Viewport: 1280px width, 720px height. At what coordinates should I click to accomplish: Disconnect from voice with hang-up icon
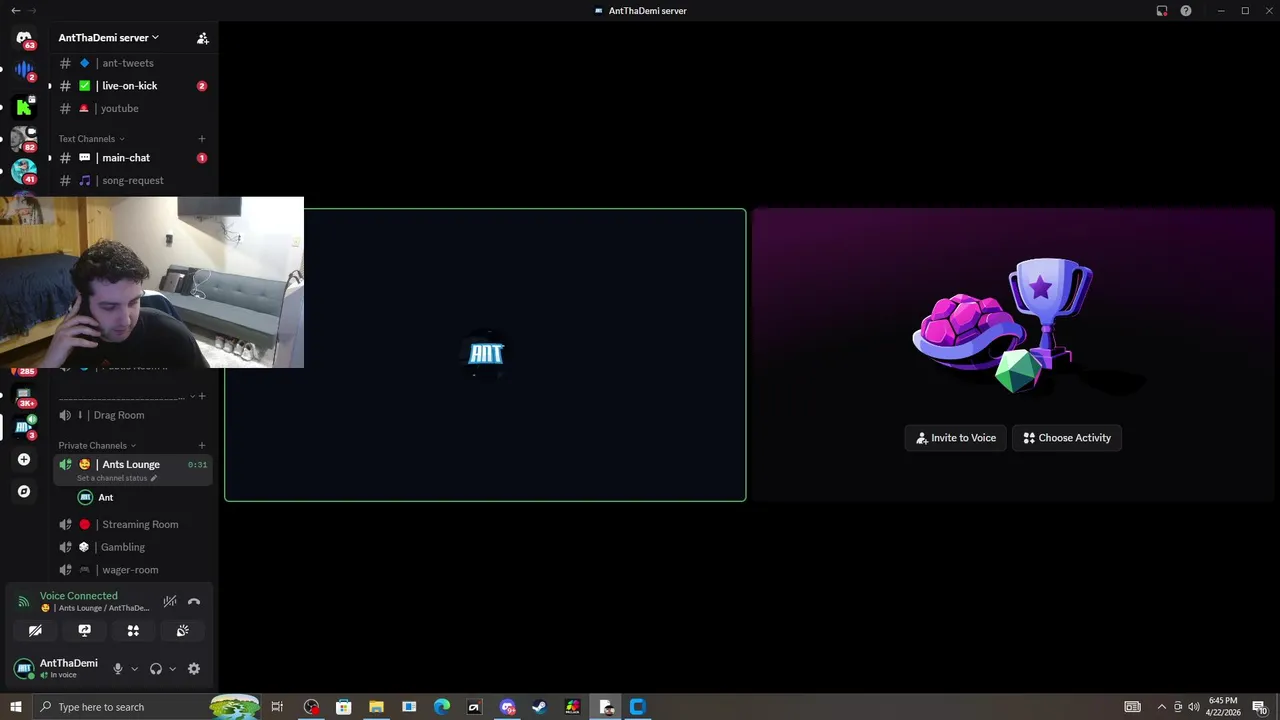[x=194, y=602]
